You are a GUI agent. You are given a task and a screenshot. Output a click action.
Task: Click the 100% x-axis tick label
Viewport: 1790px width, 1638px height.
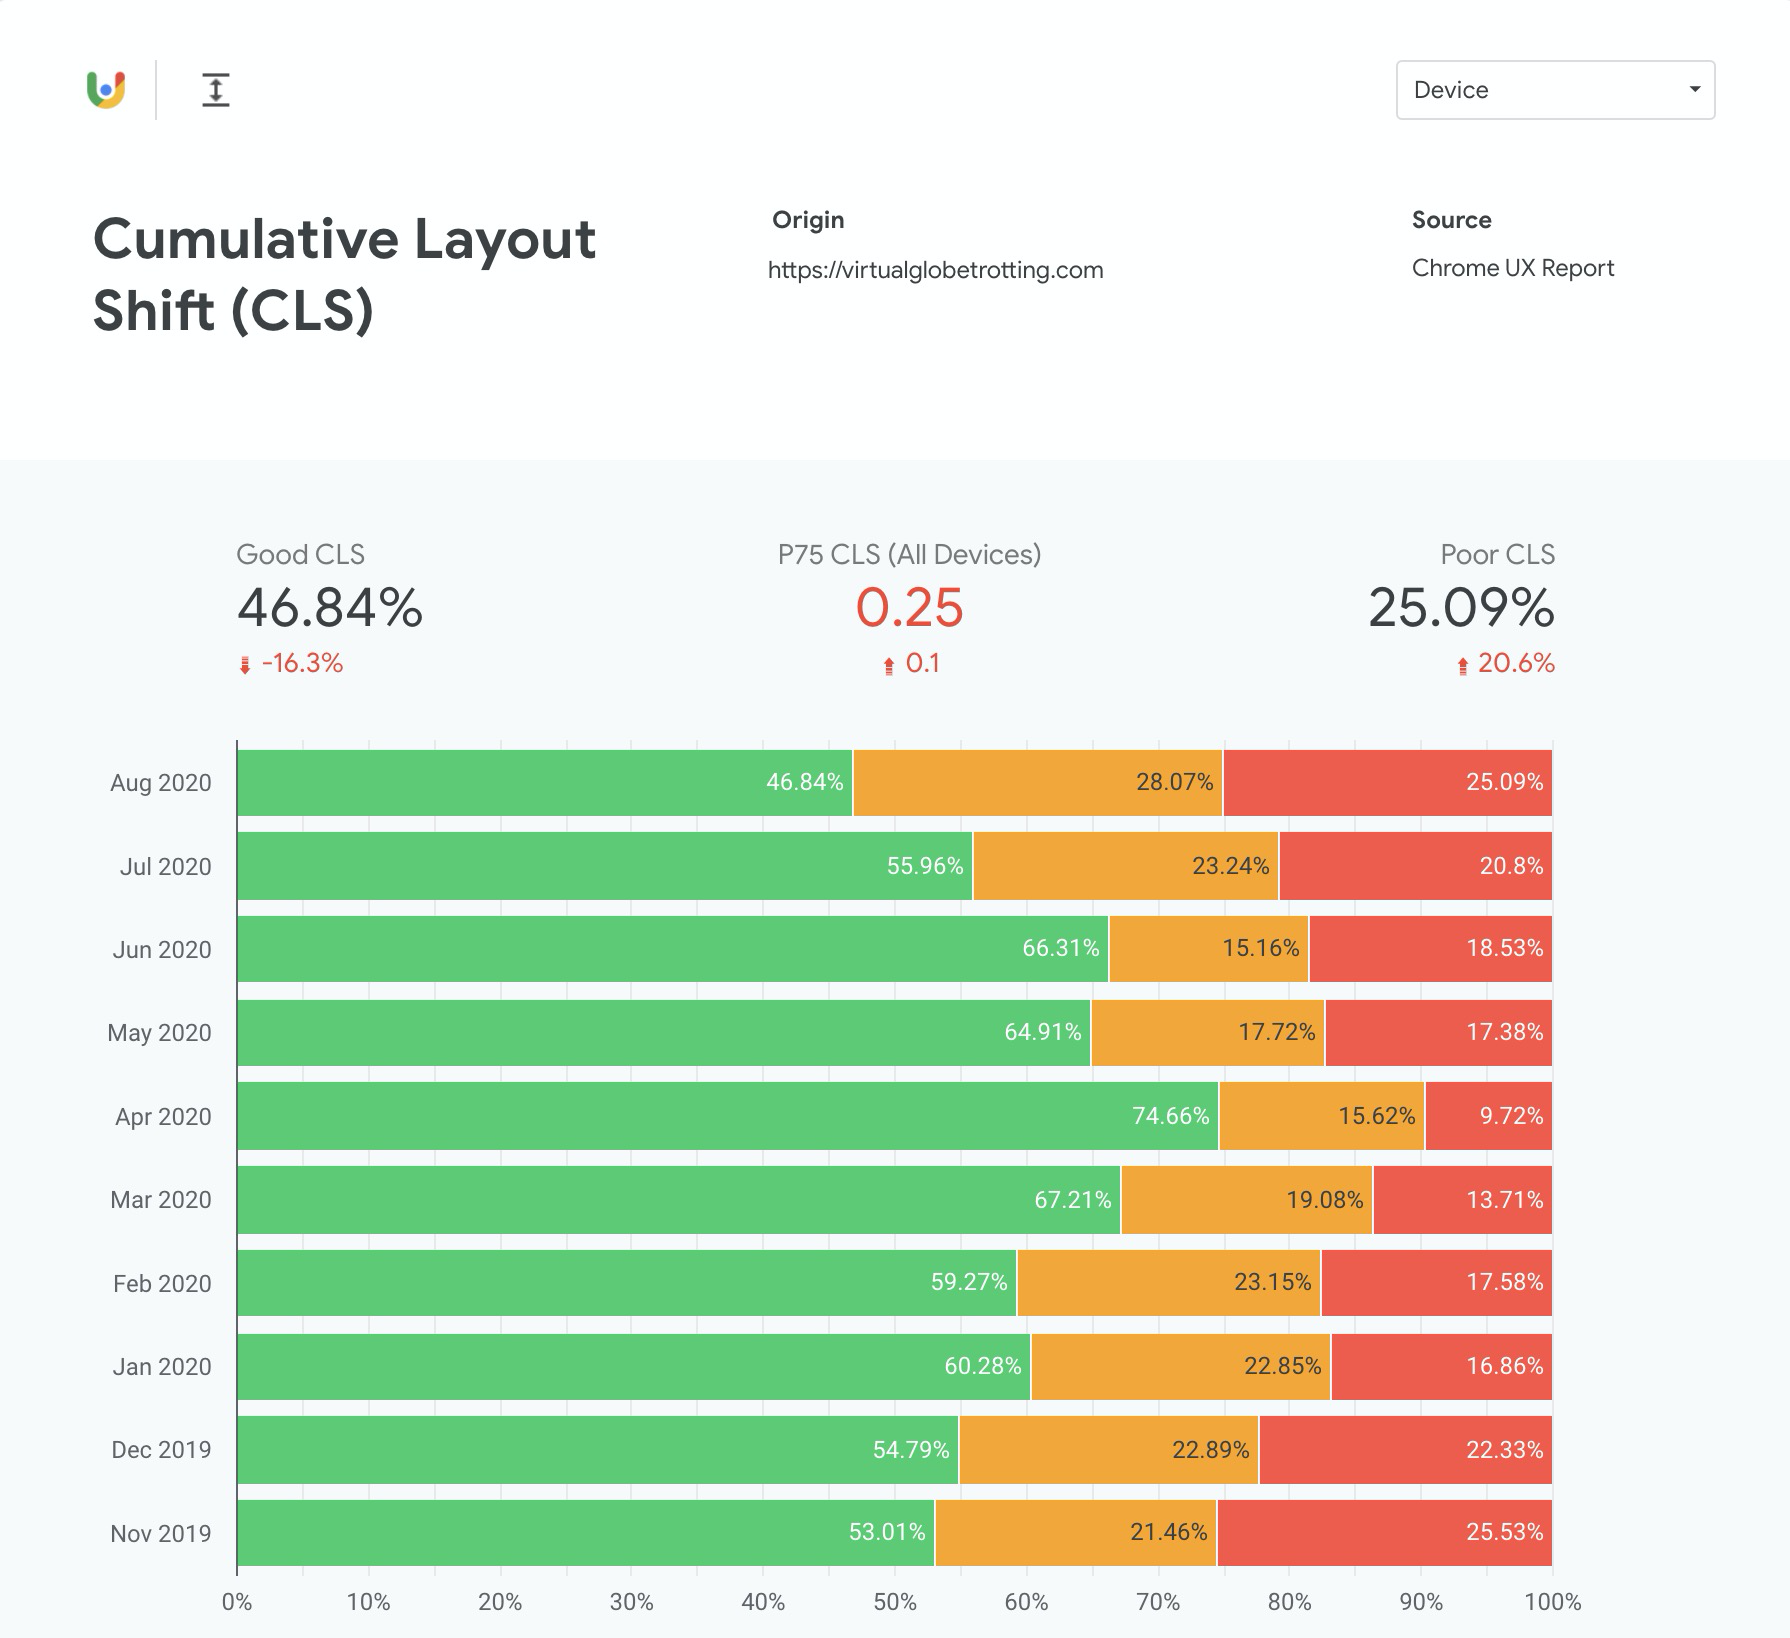(1552, 1602)
